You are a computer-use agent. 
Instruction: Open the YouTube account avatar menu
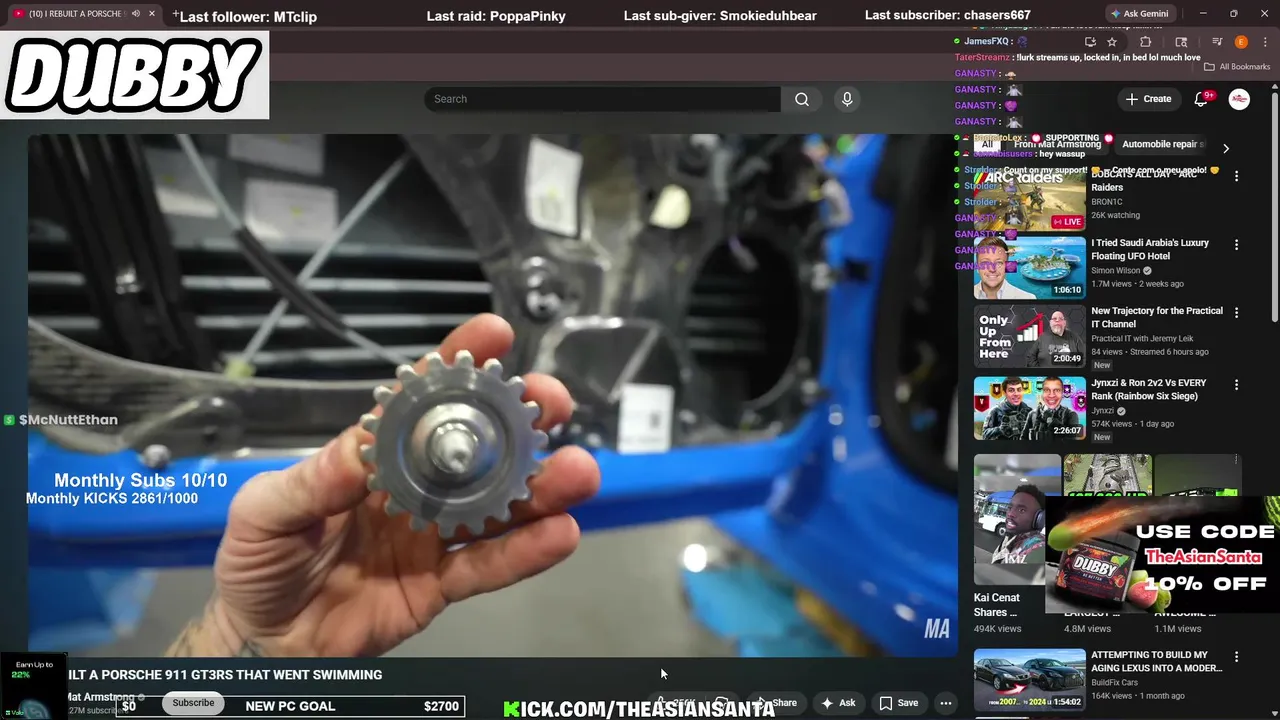point(1239,99)
